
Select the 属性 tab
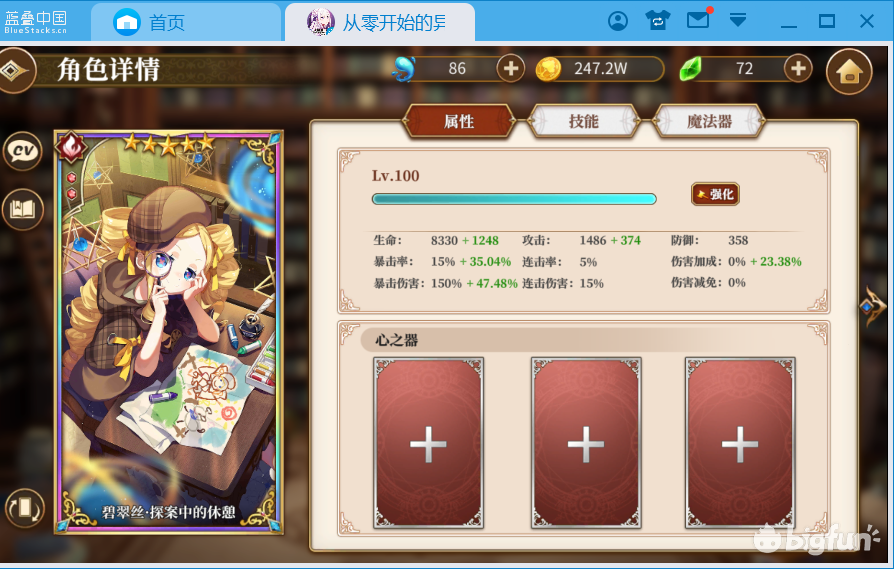click(x=459, y=121)
